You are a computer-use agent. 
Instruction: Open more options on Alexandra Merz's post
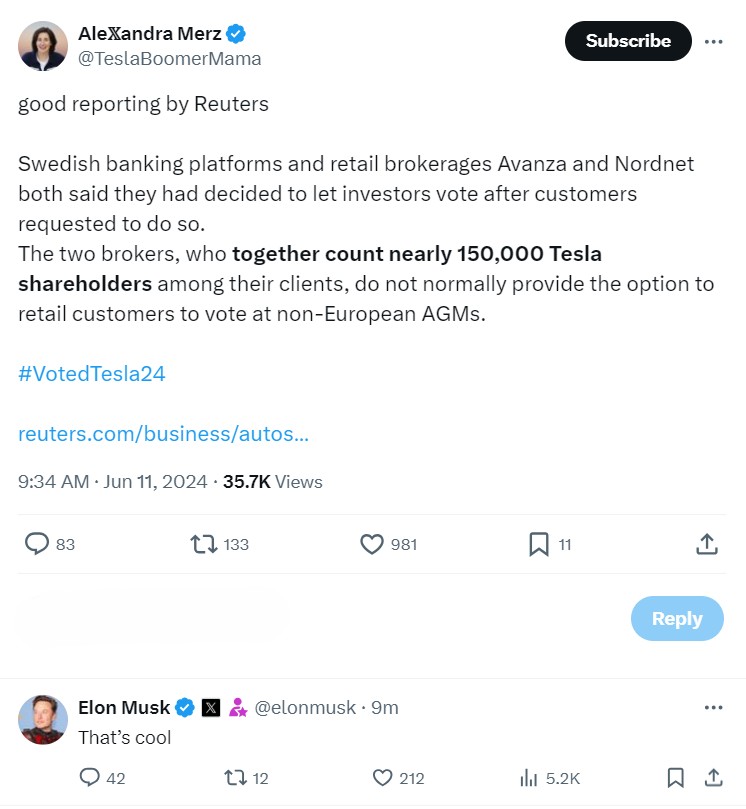713,41
